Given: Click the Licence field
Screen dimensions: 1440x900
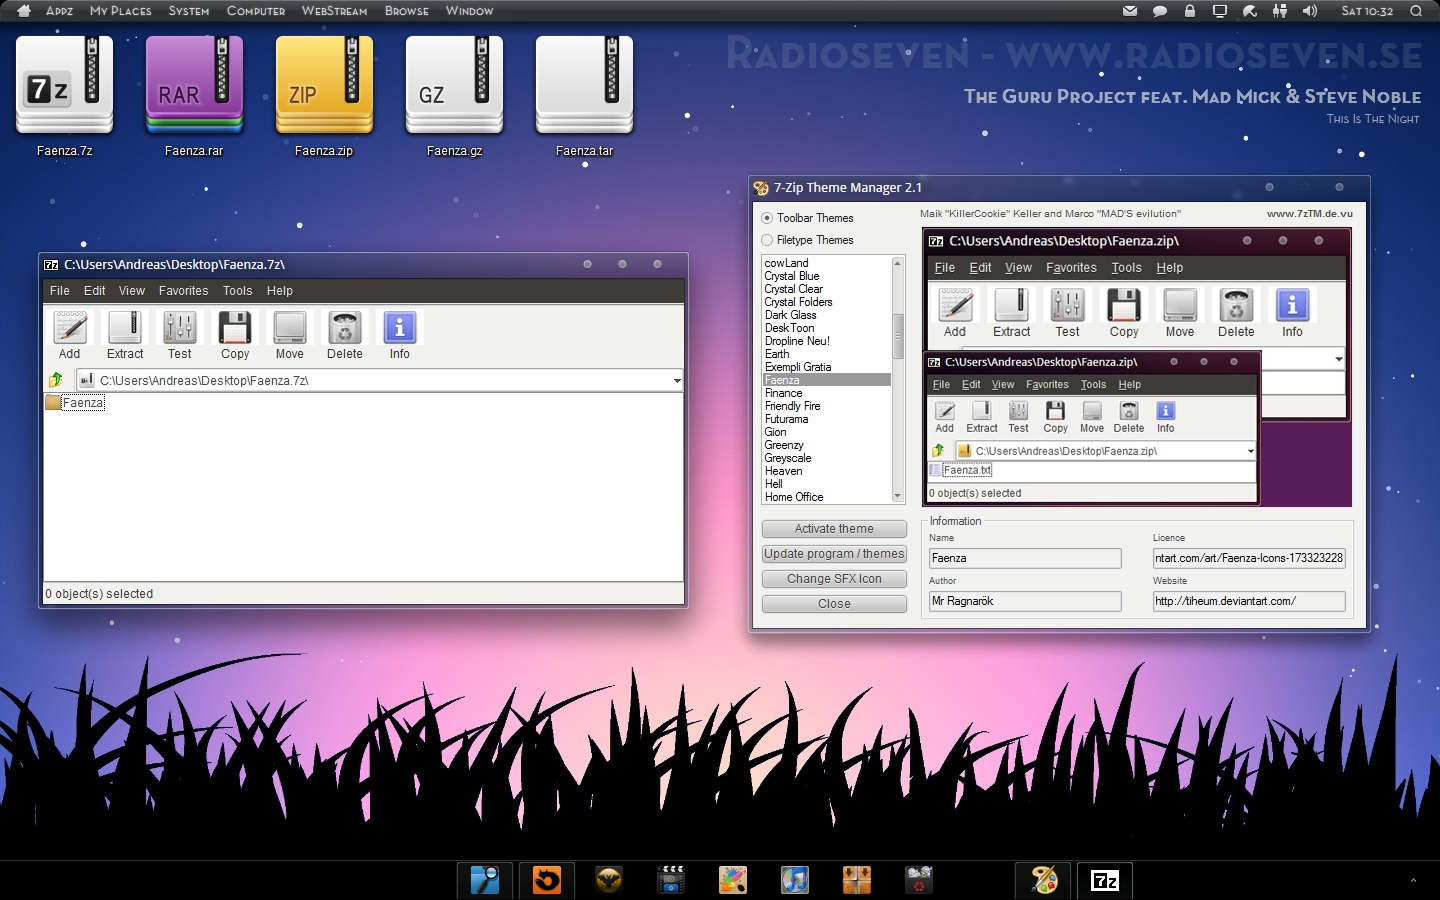Looking at the screenshot, I should 1249,558.
